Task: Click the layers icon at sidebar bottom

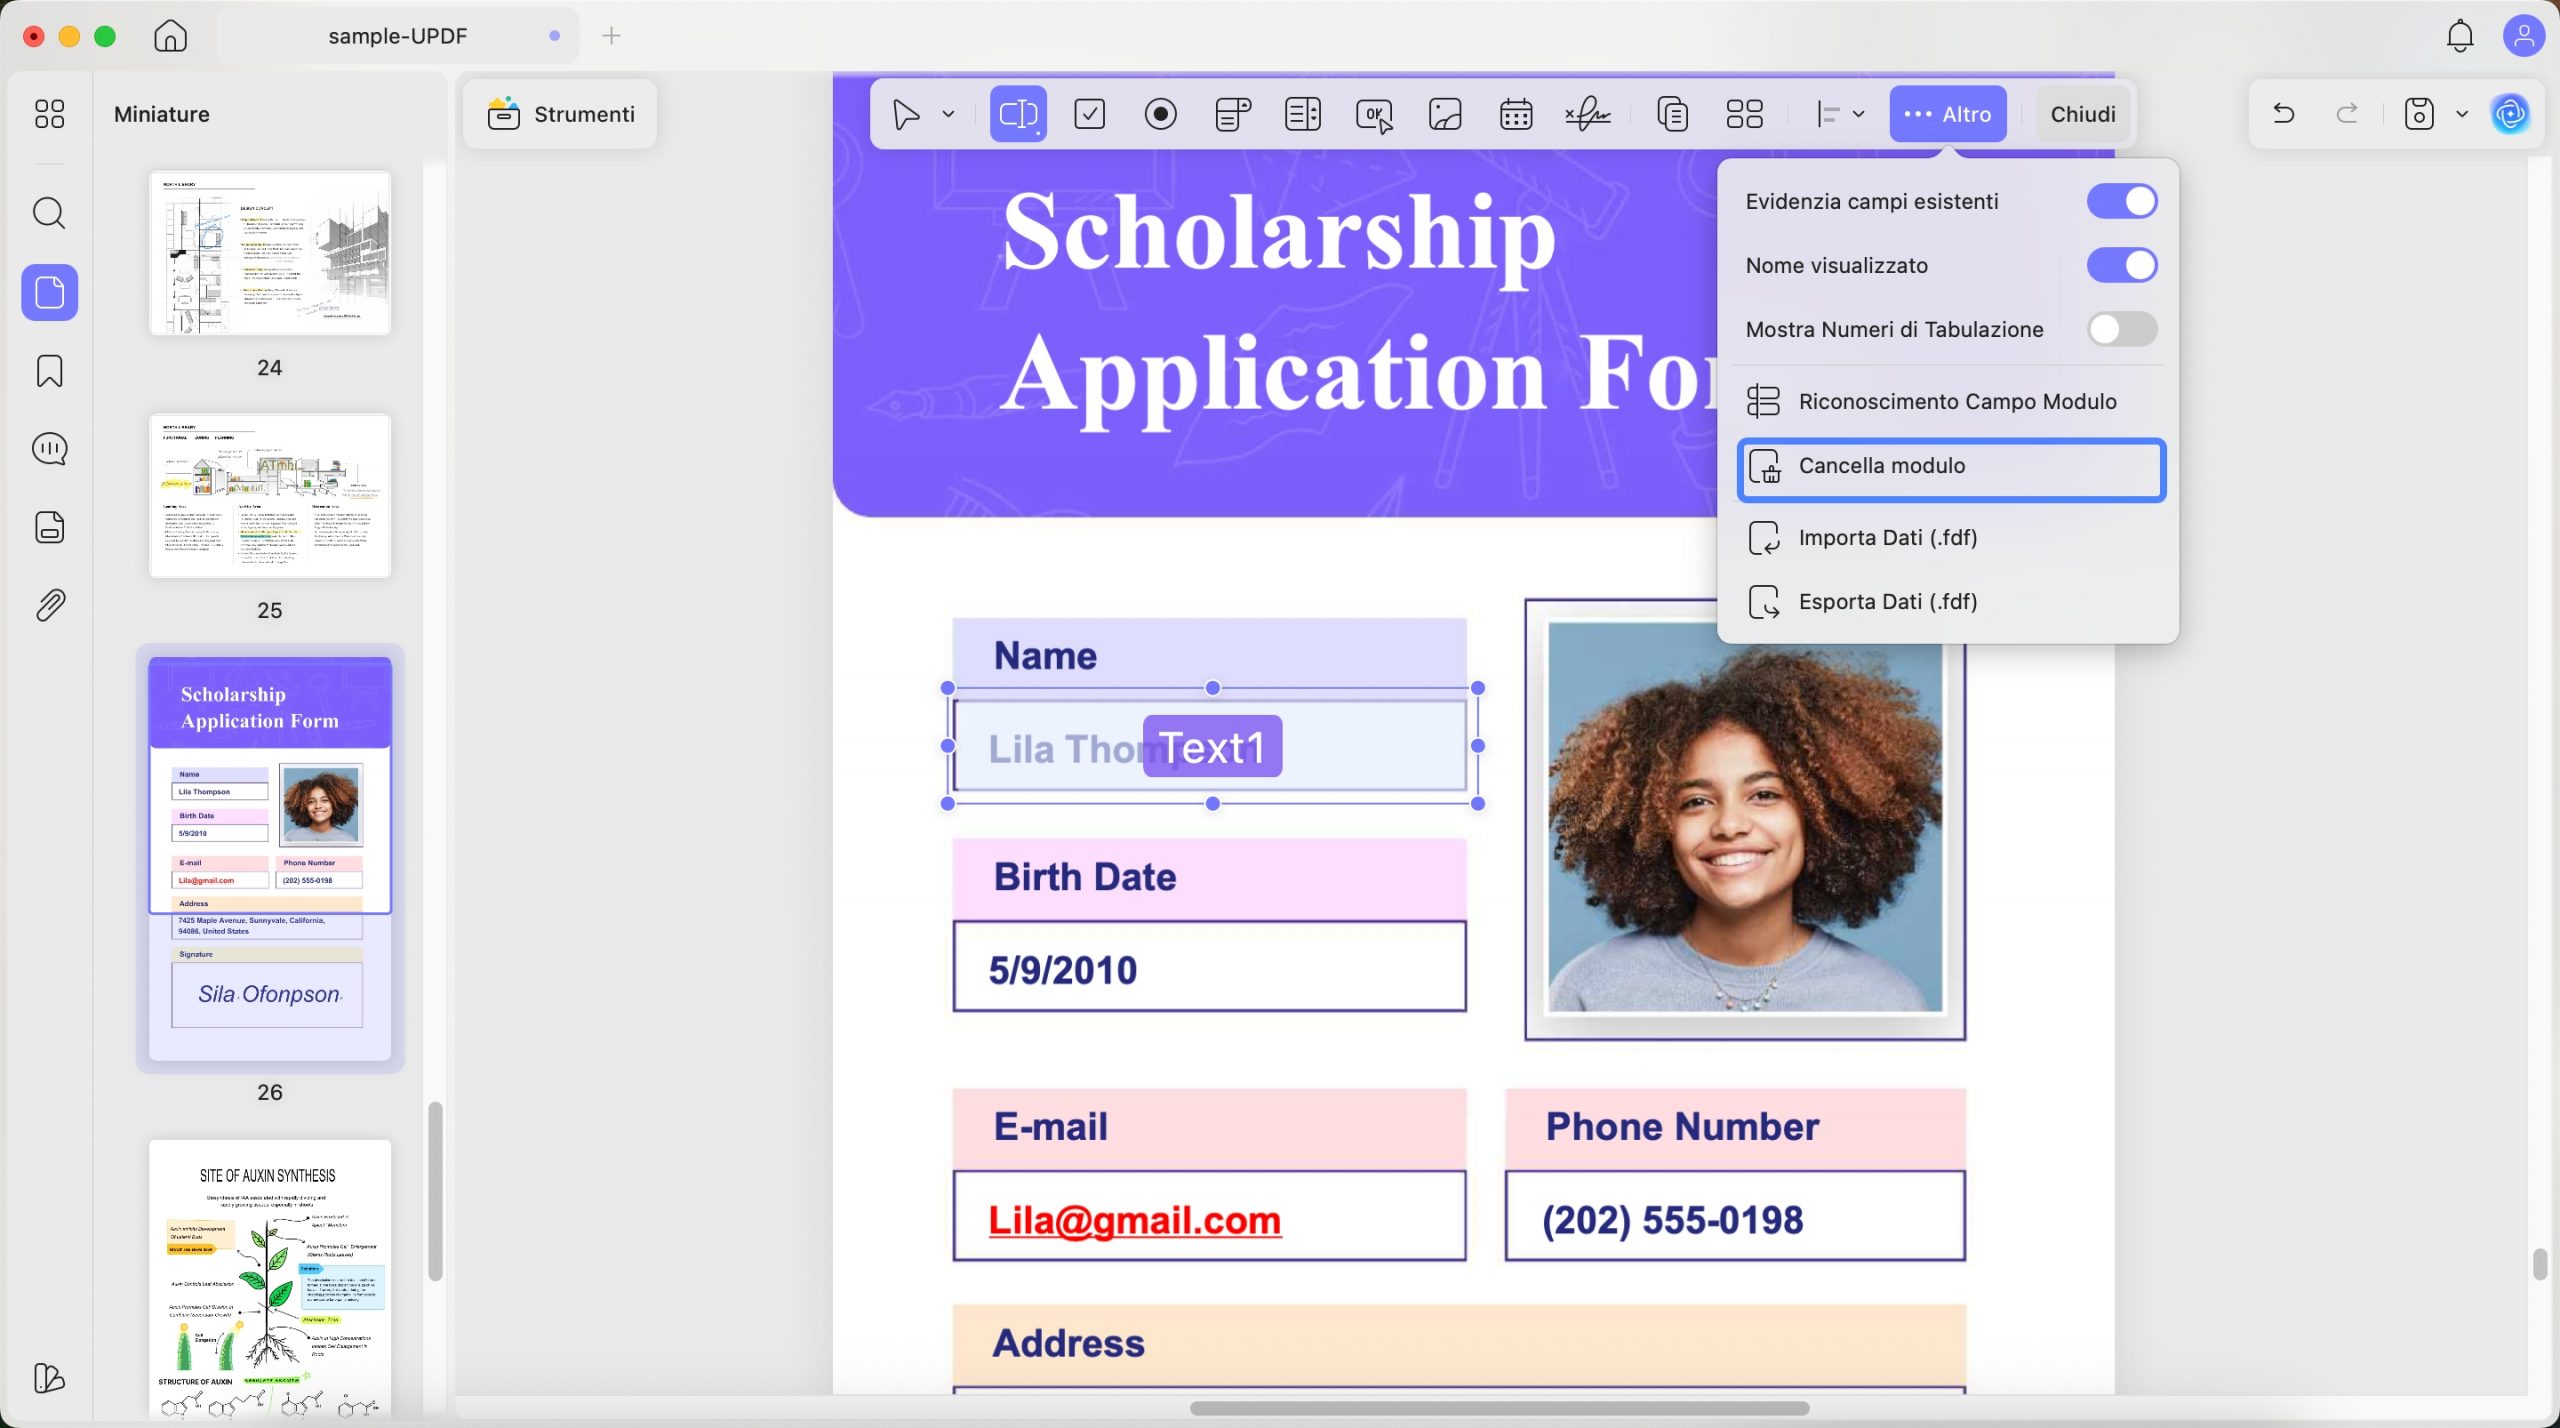Action: tap(49, 1378)
